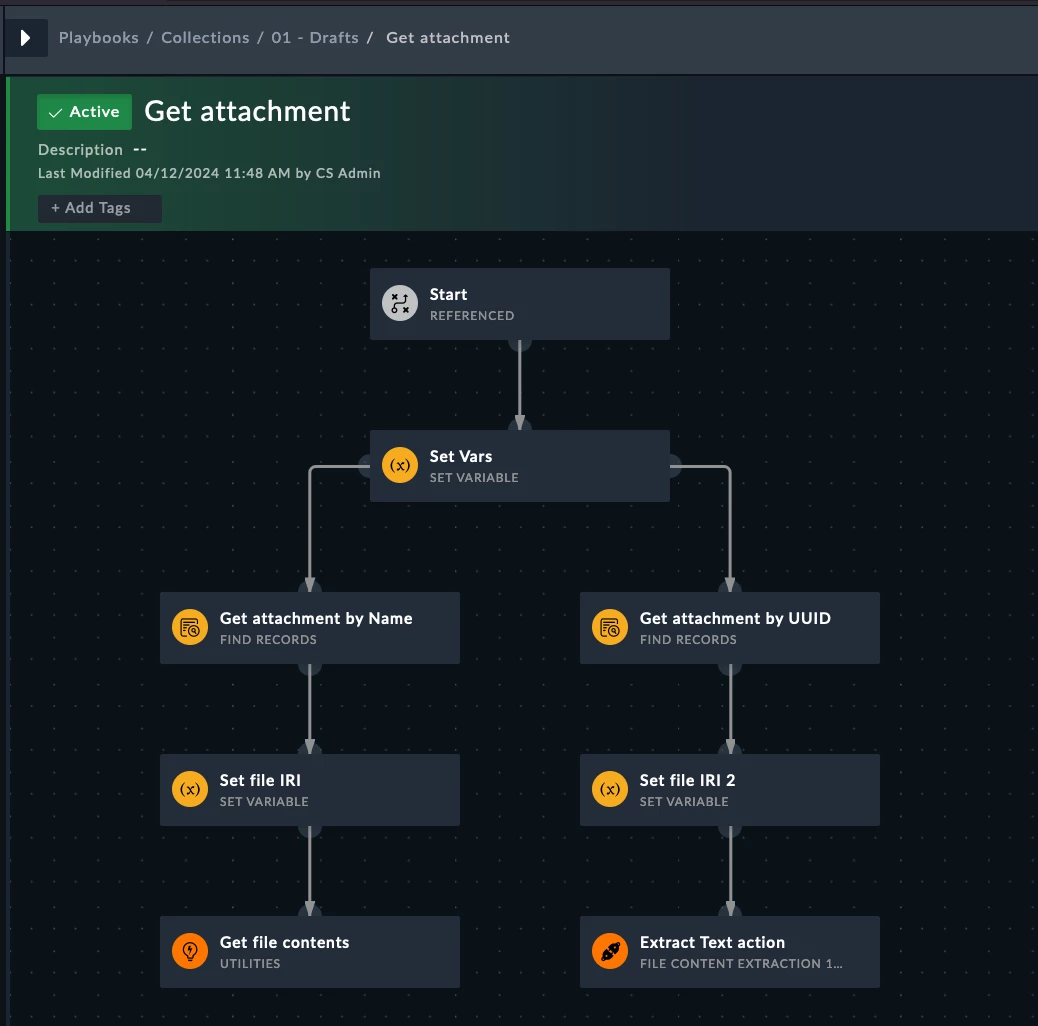Viewport: 1038px width, 1026px height.
Task: Click the playbook title Get attachment
Action: click(x=247, y=111)
